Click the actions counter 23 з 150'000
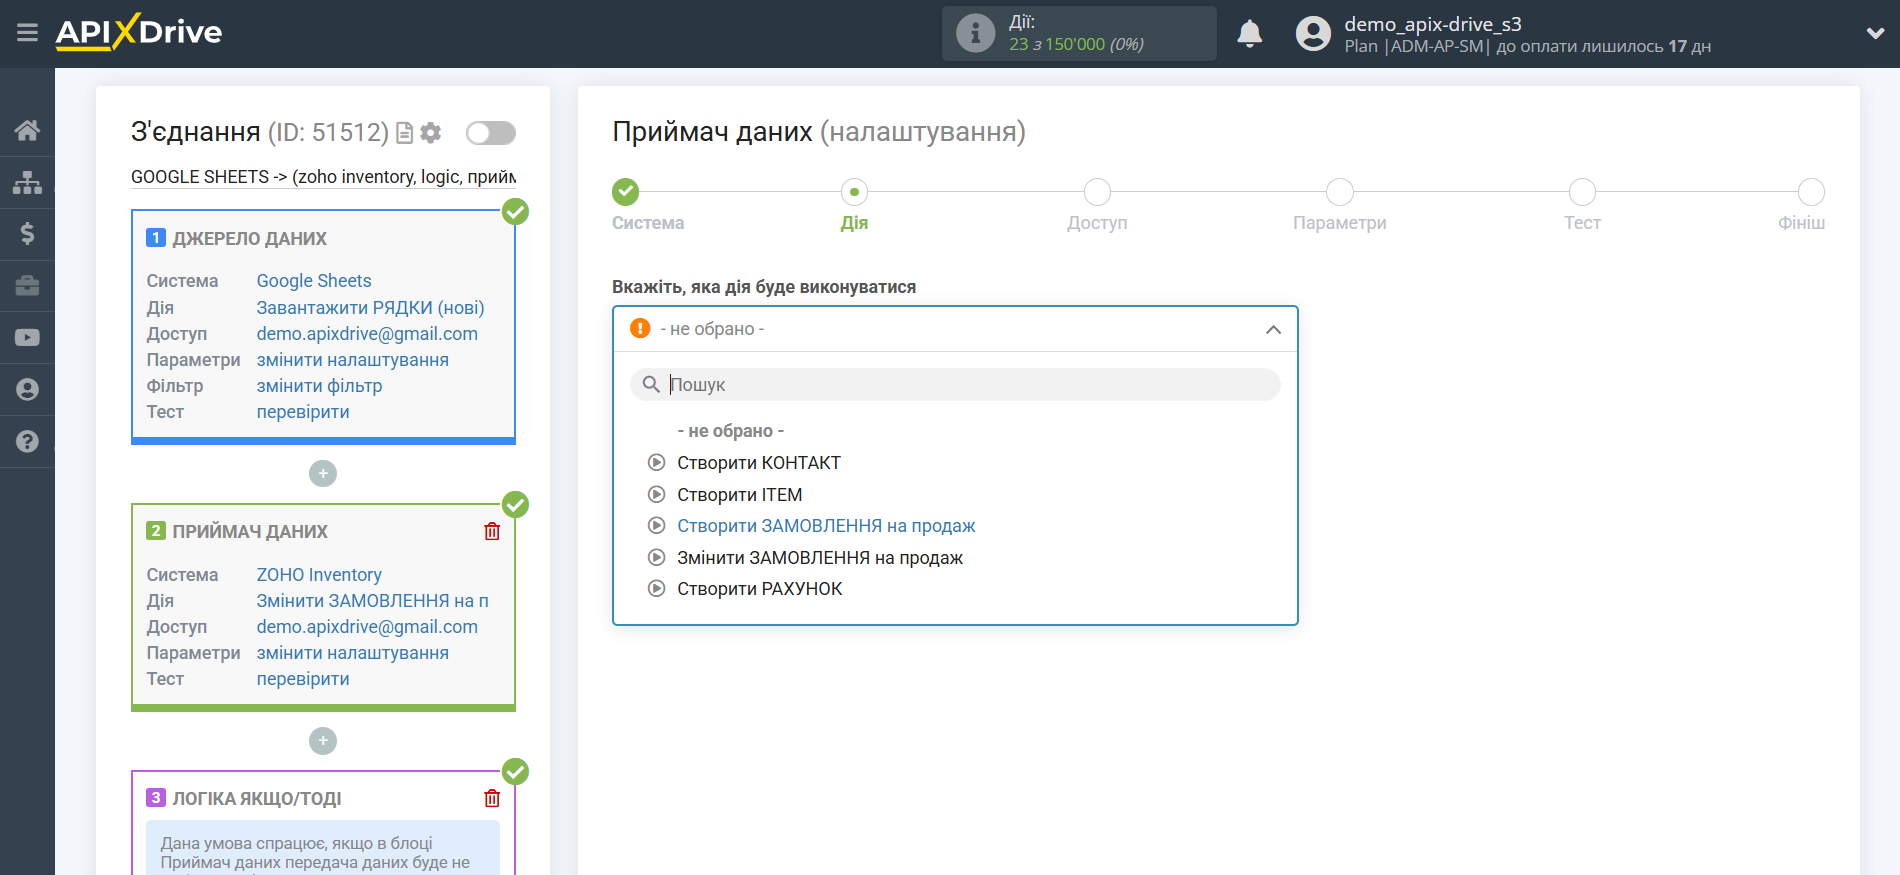Image resolution: width=1900 pixels, height=875 pixels. pyautogui.click(x=1076, y=44)
